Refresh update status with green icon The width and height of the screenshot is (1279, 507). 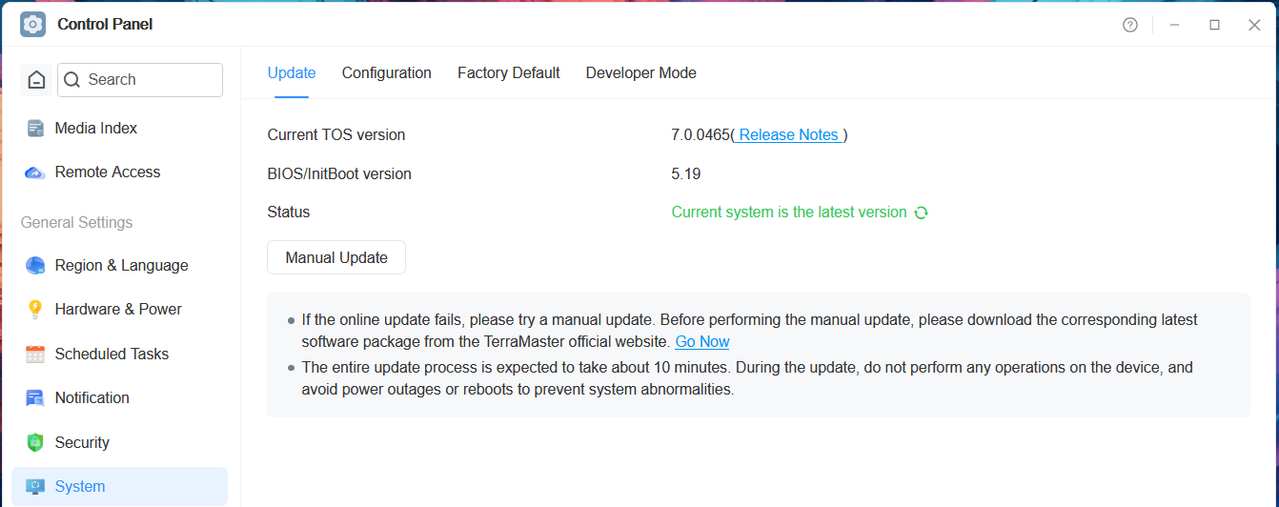click(x=921, y=212)
